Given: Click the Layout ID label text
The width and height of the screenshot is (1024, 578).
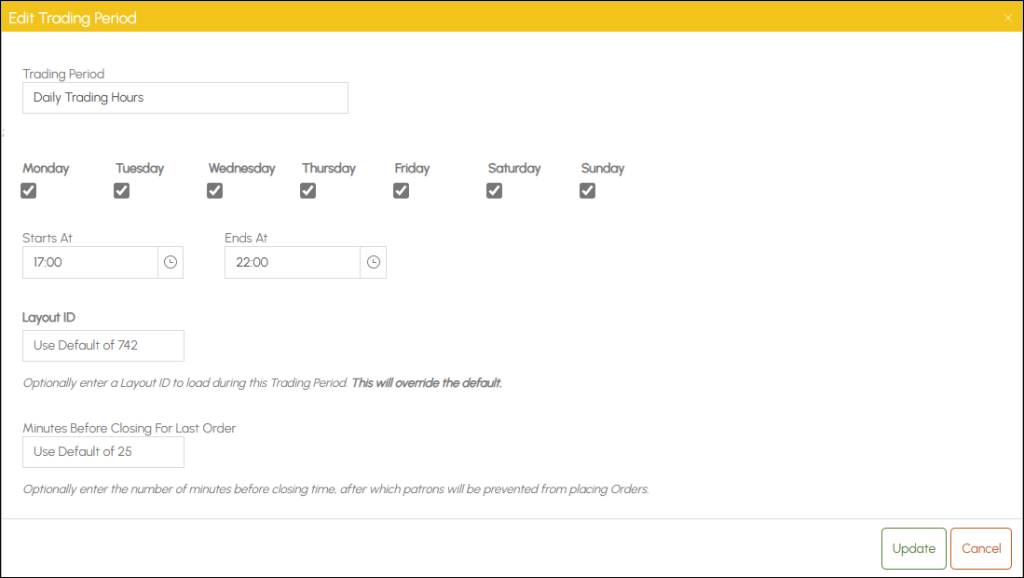Looking at the screenshot, I should 49,317.
